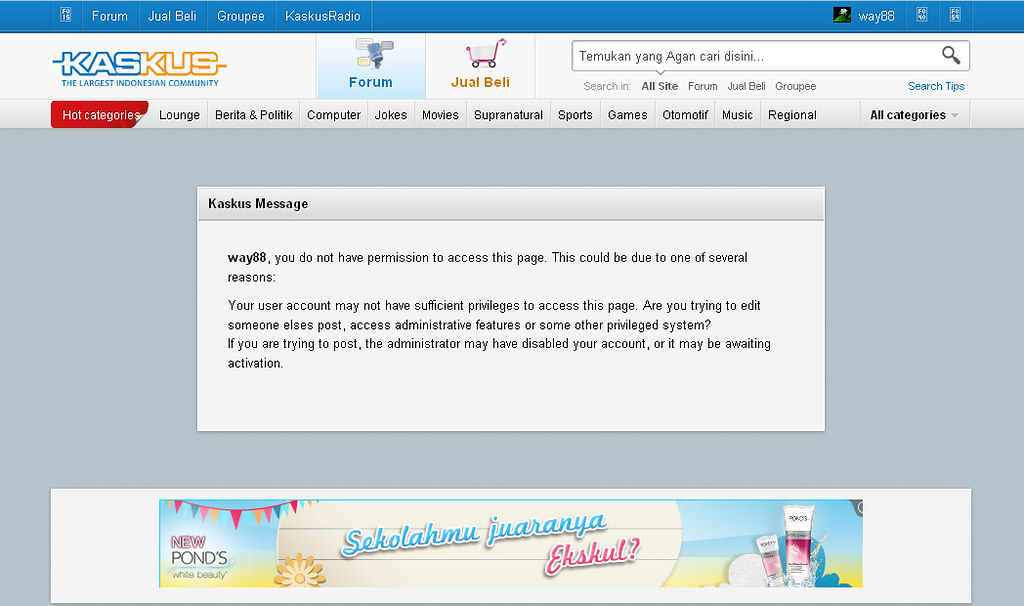Click the Pond's 'Sekolahmu juaranya Ekskul?' banner ad
Image resolution: width=1024 pixels, height=606 pixels.
[511, 543]
